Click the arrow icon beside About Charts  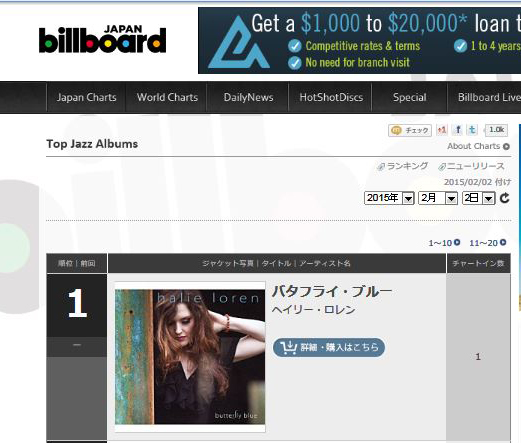(x=506, y=146)
